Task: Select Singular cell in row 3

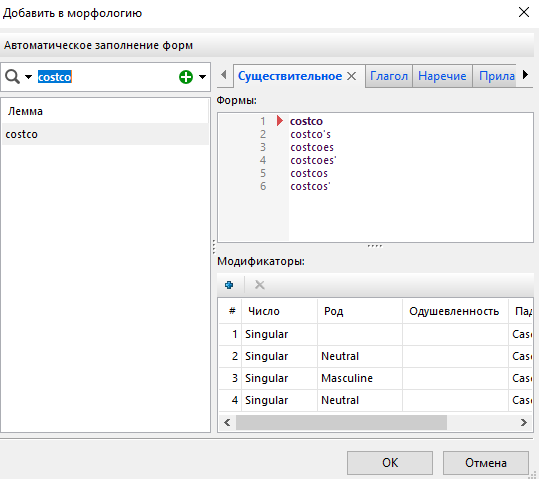Action: pyautogui.click(x=279, y=378)
